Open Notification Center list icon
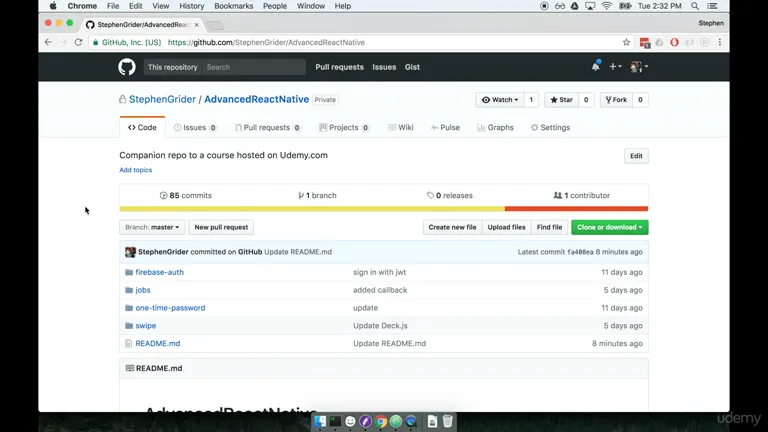The image size is (768, 432). 713,6
